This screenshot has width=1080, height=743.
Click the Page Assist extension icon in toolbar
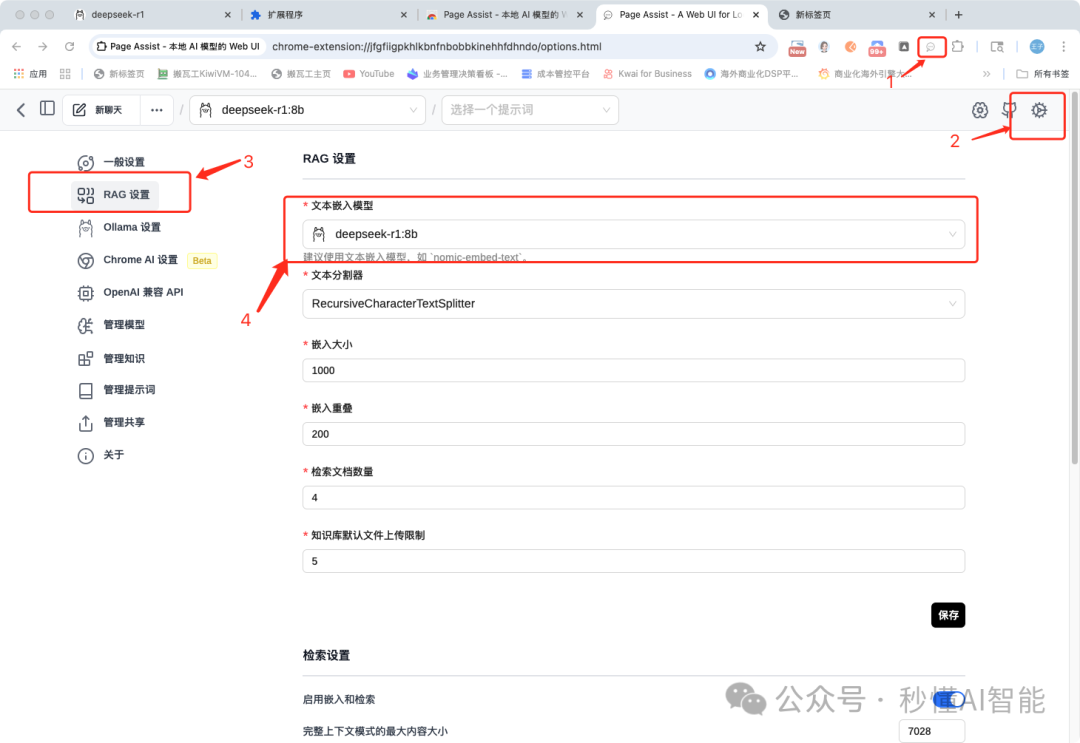click(931, 47)
